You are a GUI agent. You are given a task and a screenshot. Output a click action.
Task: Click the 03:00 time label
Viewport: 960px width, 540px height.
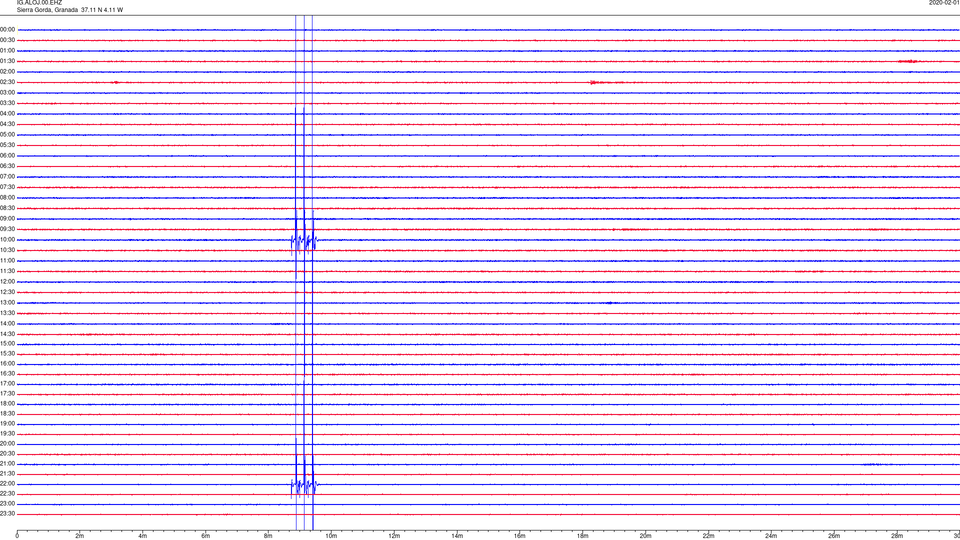[x=7, y=92]
